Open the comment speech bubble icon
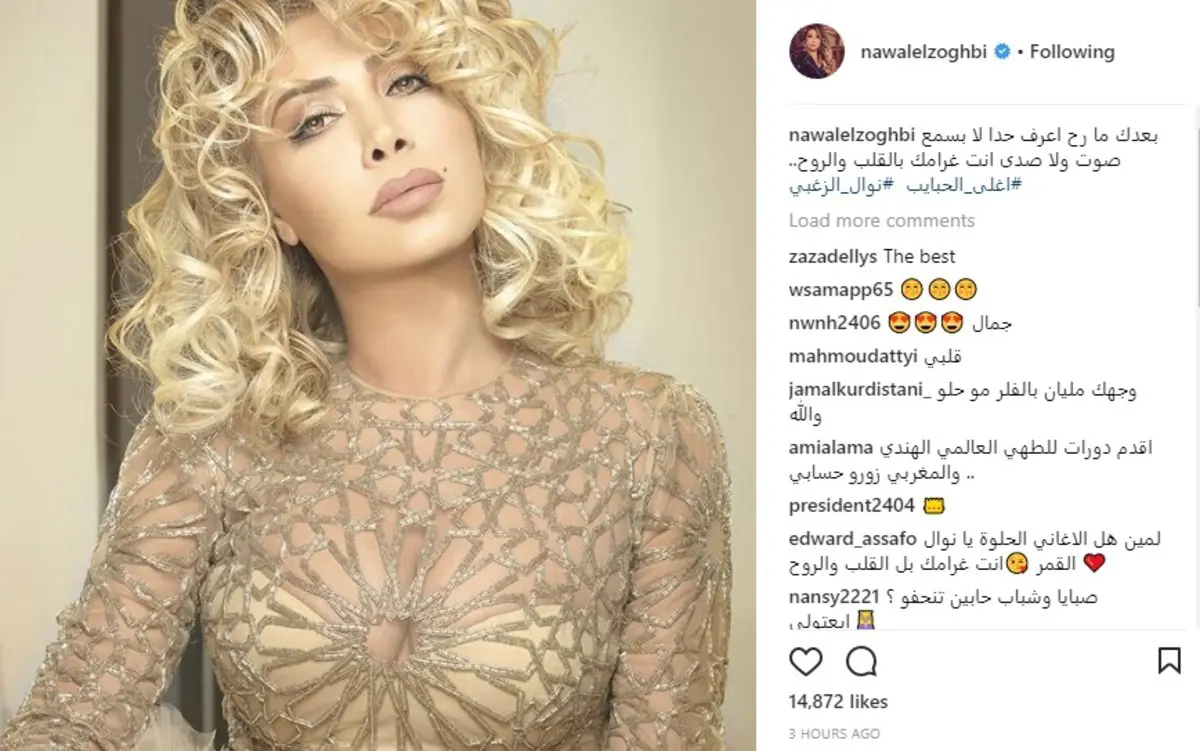 click(x=861, y=662)
